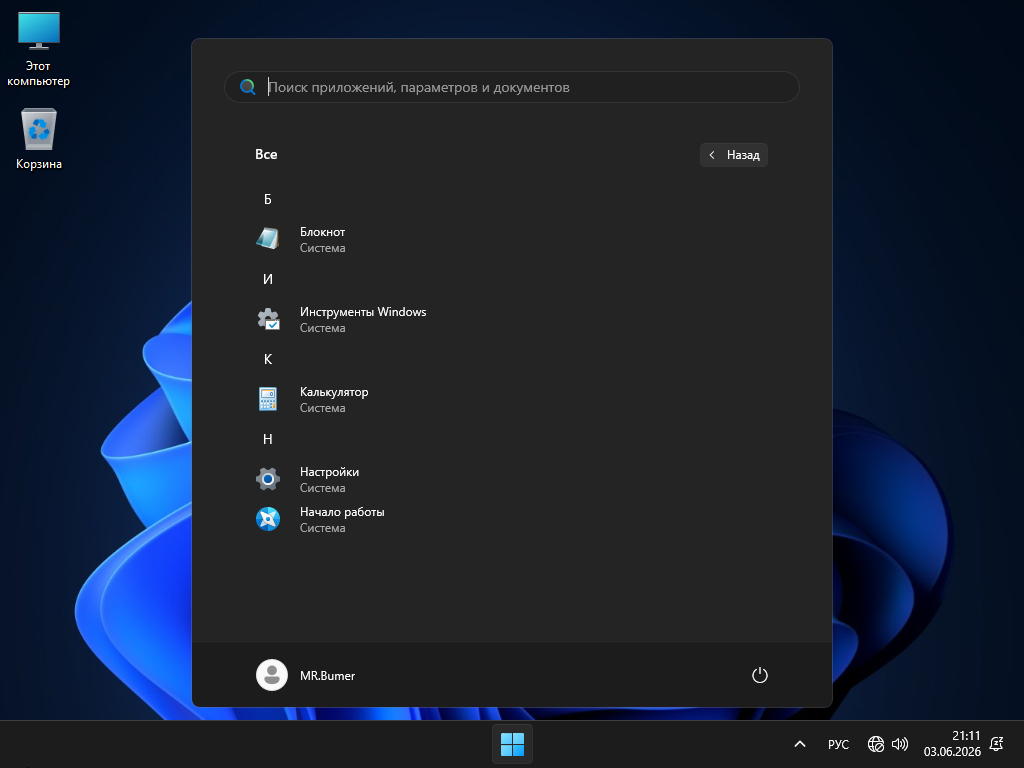Click the volume speaker tray icon
The height and width of the screenshot is (768, 1024).
click(x=900, y=744)
